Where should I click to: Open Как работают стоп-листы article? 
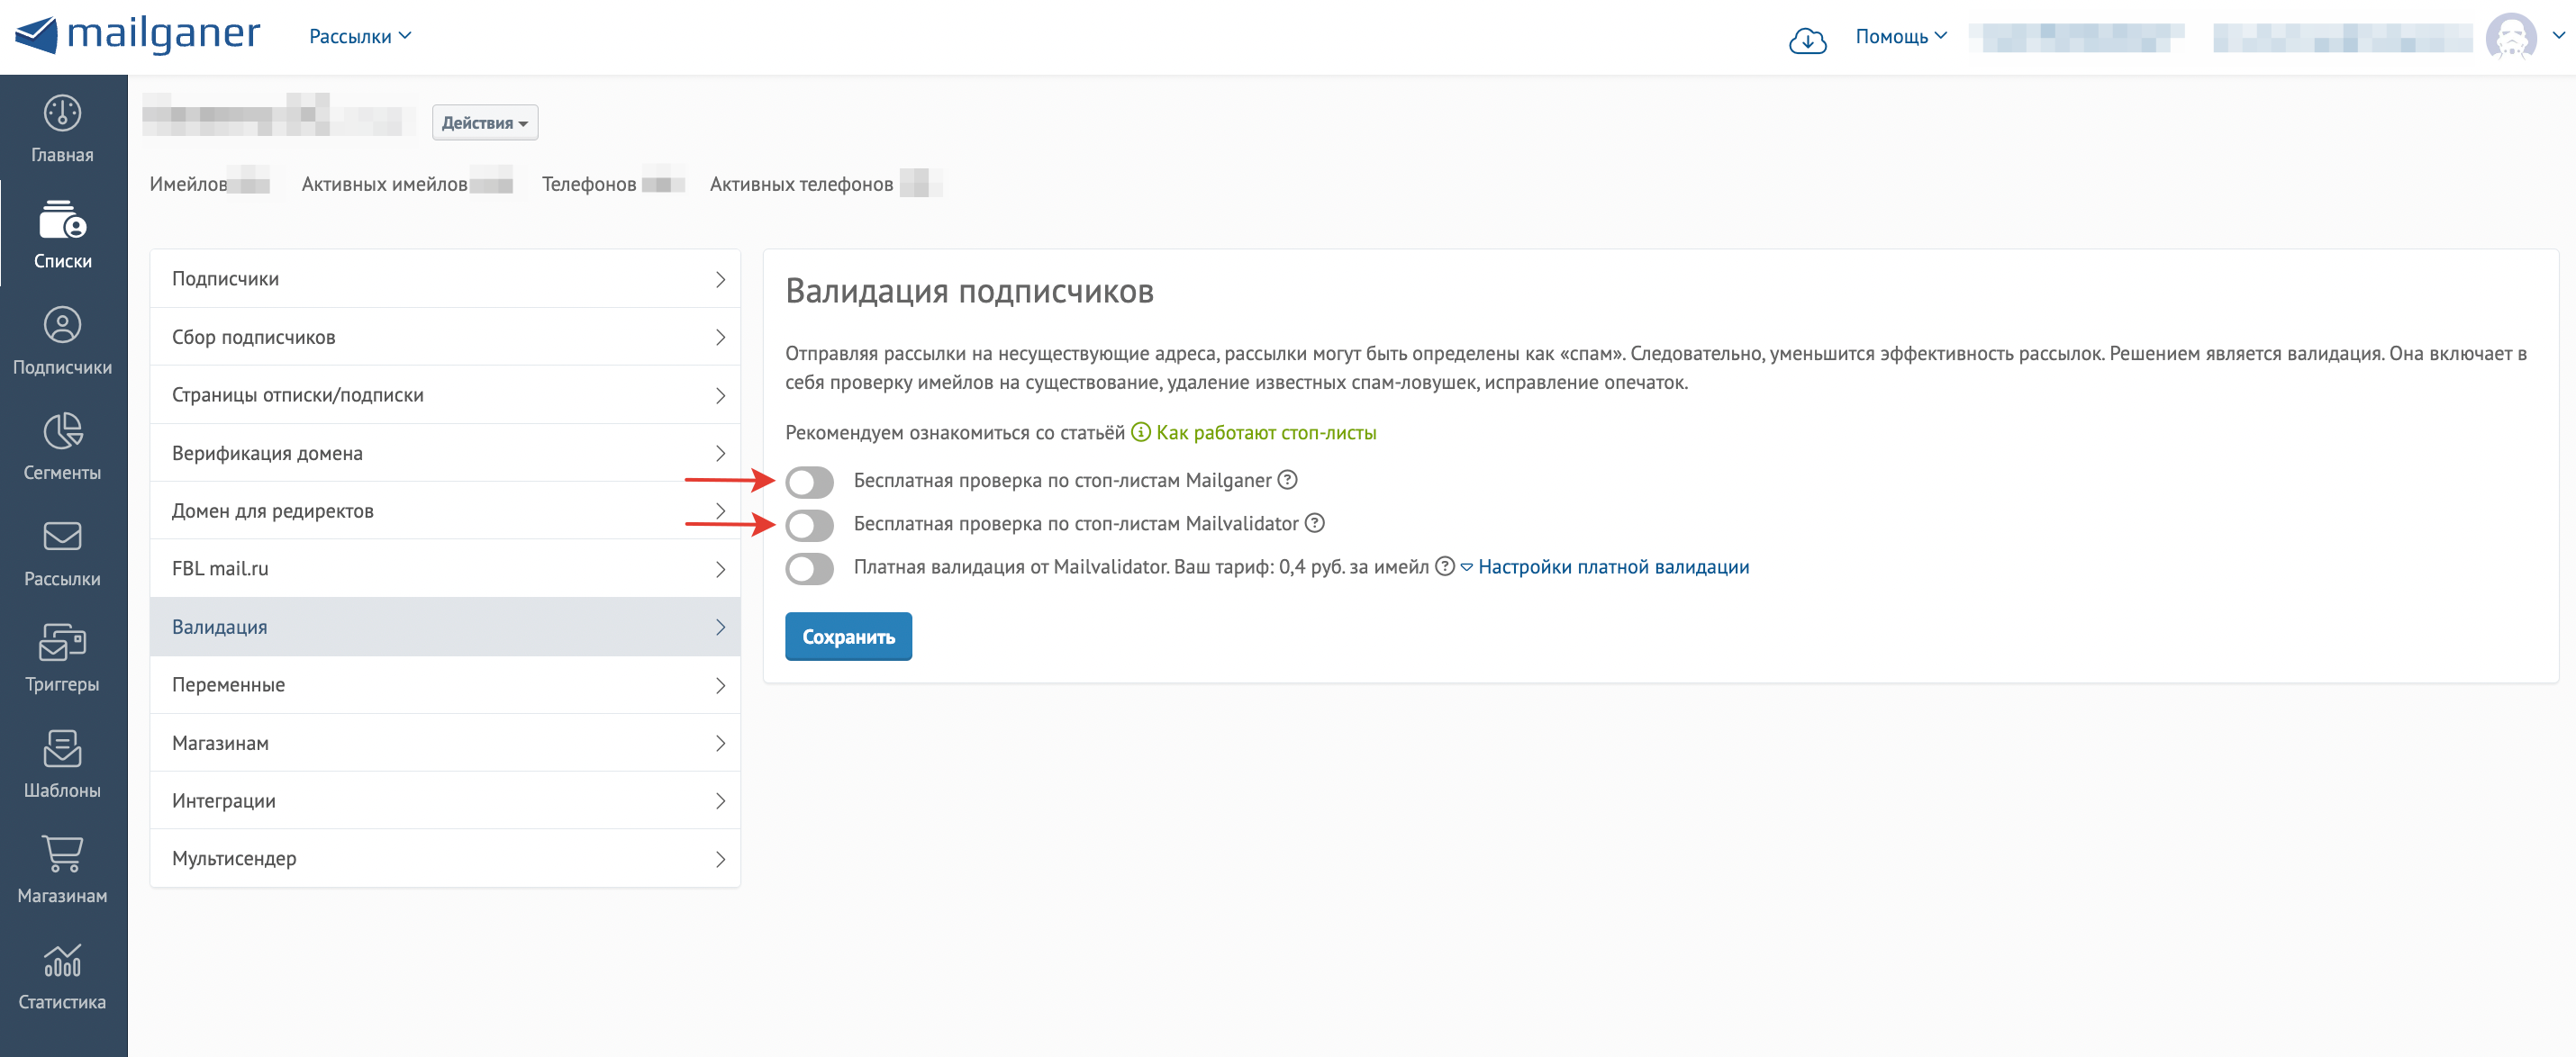click(x=1266, y=432)
